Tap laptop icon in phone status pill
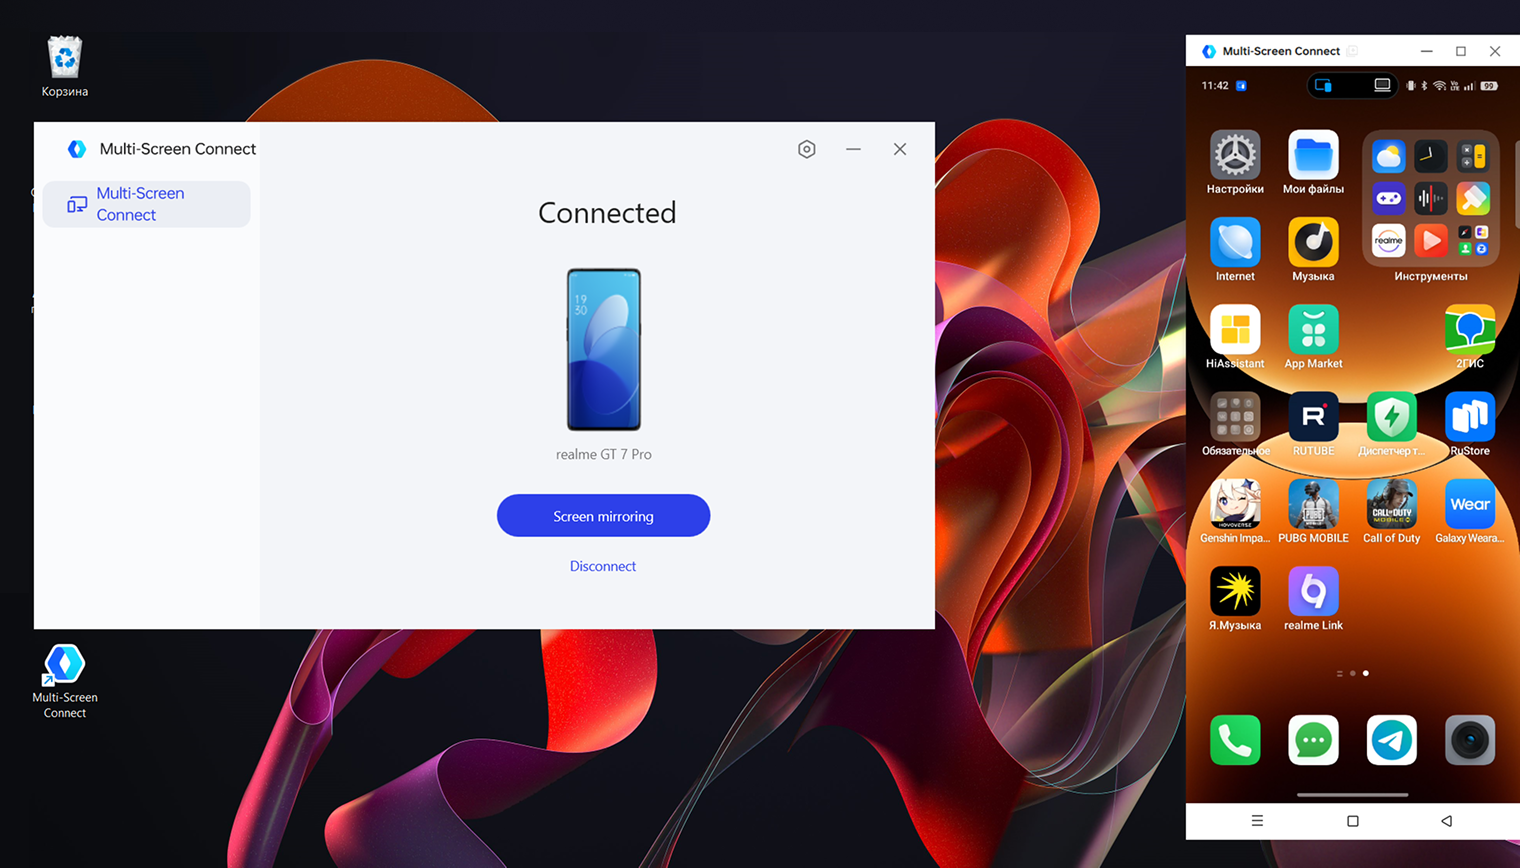1520x868 pixels. [1382, 86]
